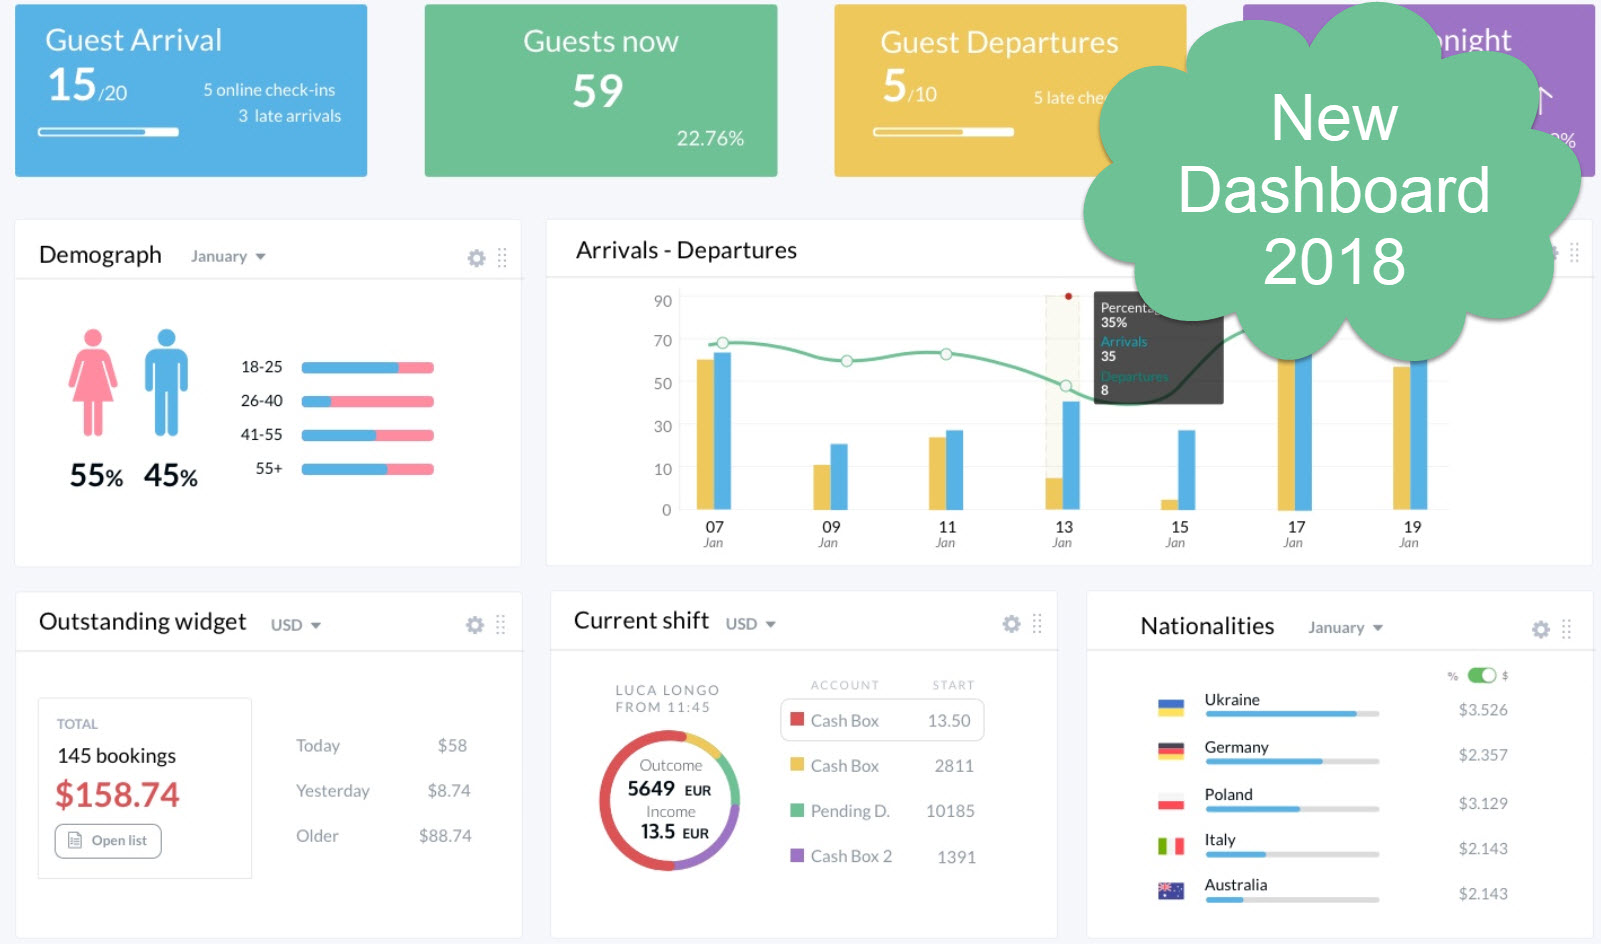Click the Older $88.74 outstanding row
Viewport: 1601px width, 944px height.
pyautogui.click(x=383, y=836)
